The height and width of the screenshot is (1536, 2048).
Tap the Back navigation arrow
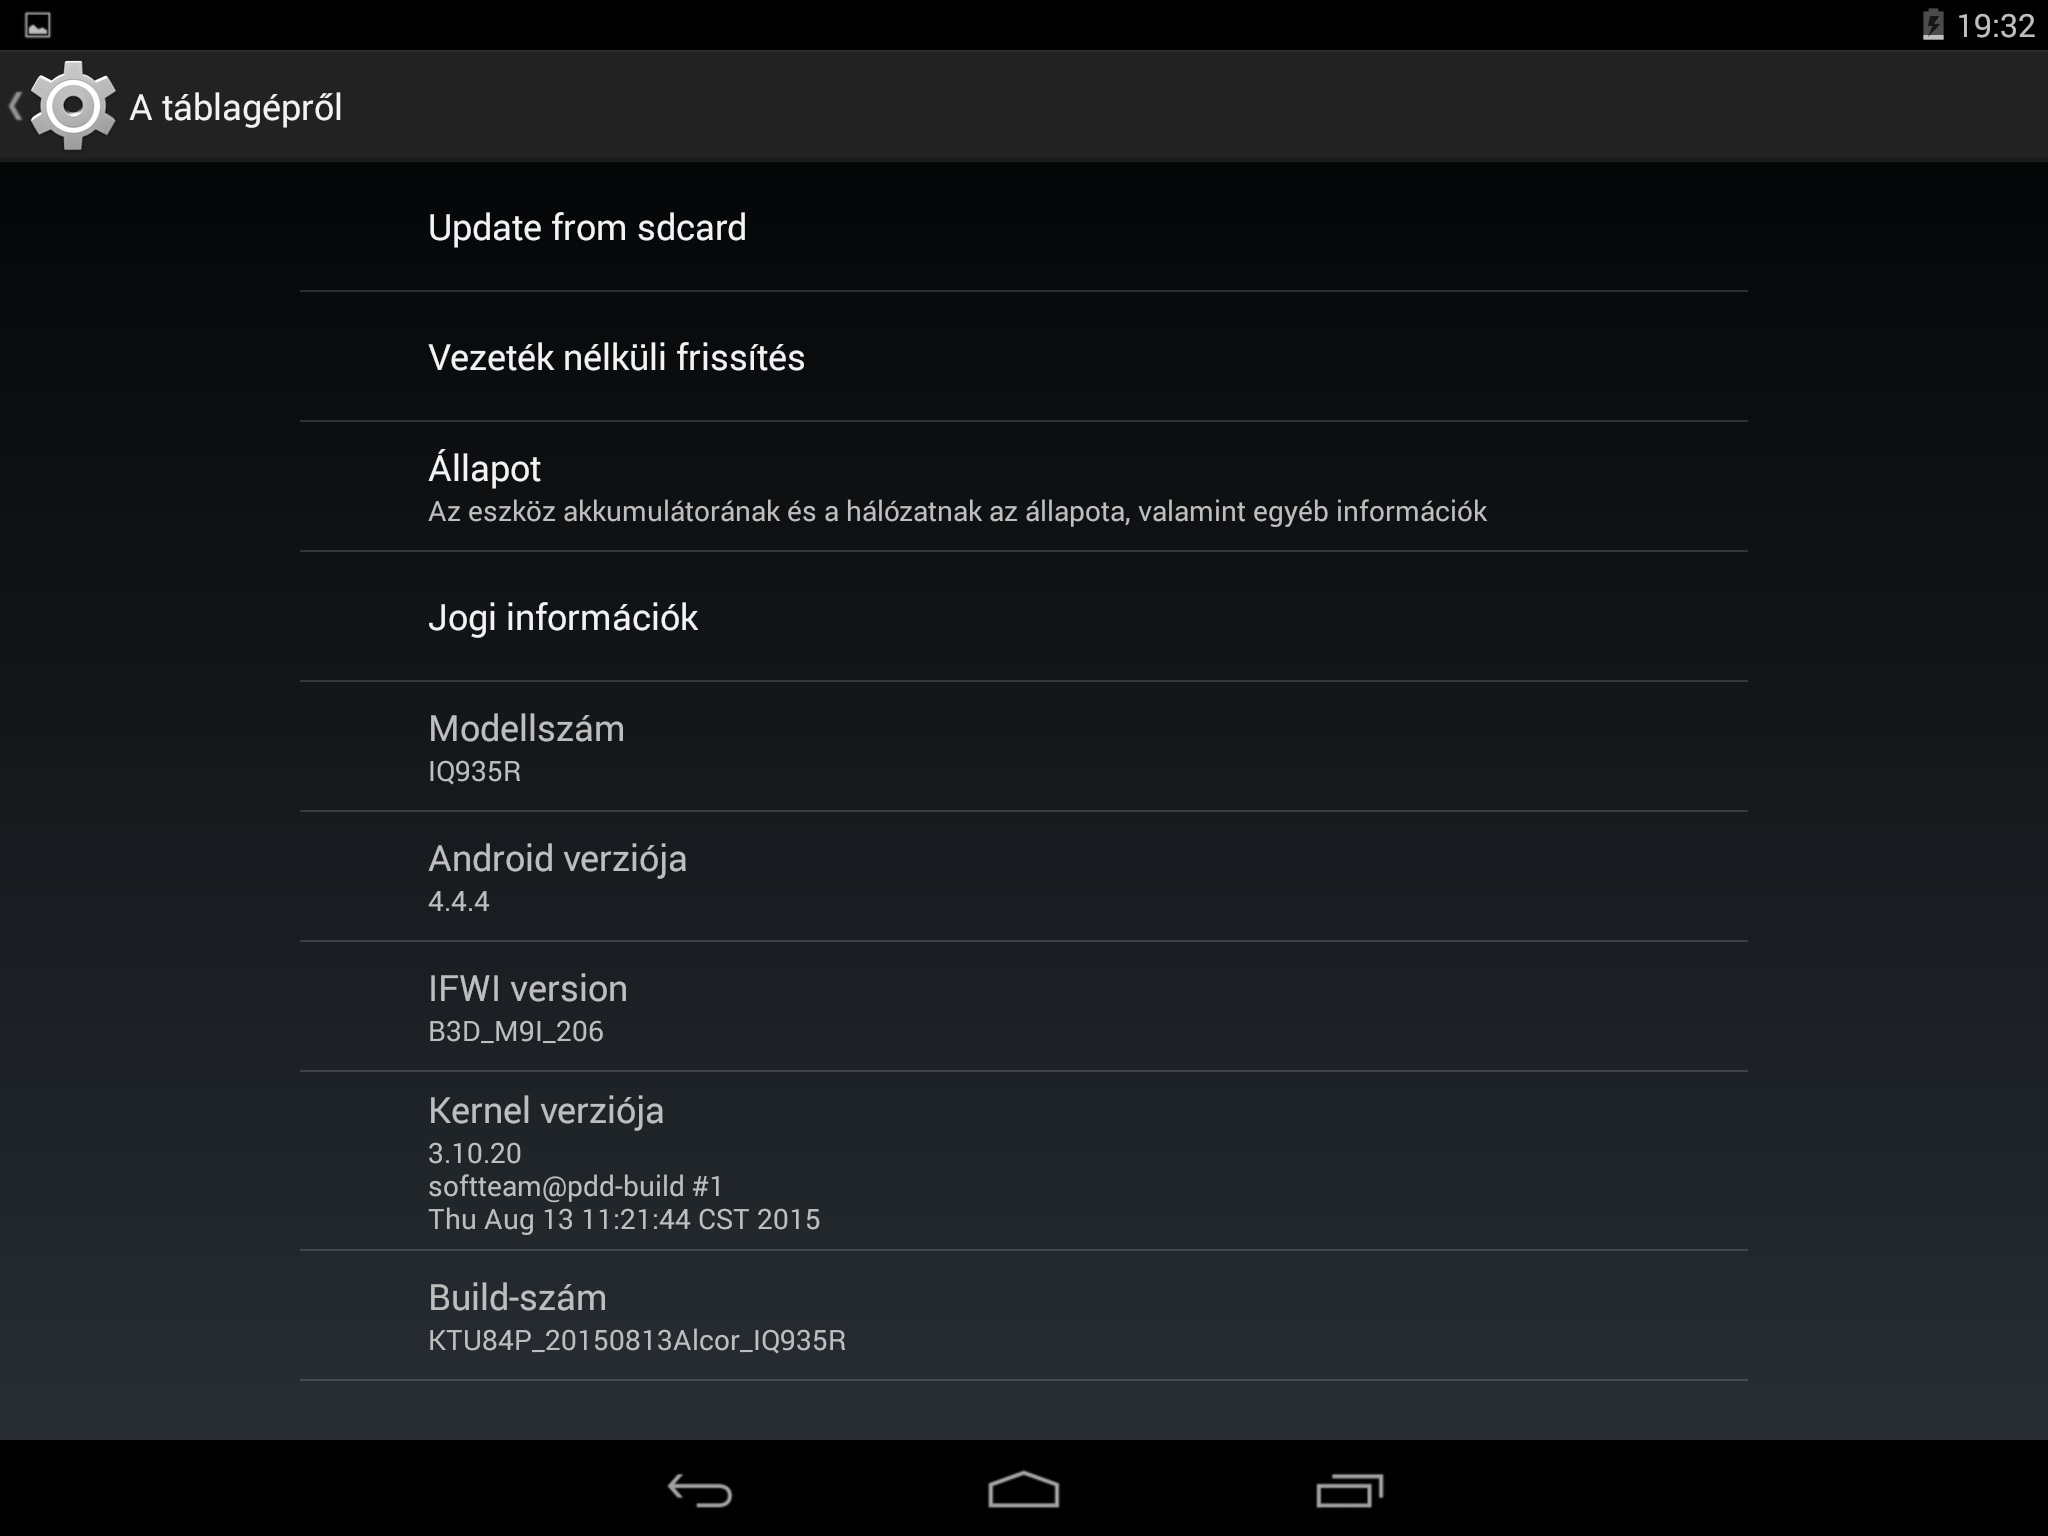[700, 1490]
